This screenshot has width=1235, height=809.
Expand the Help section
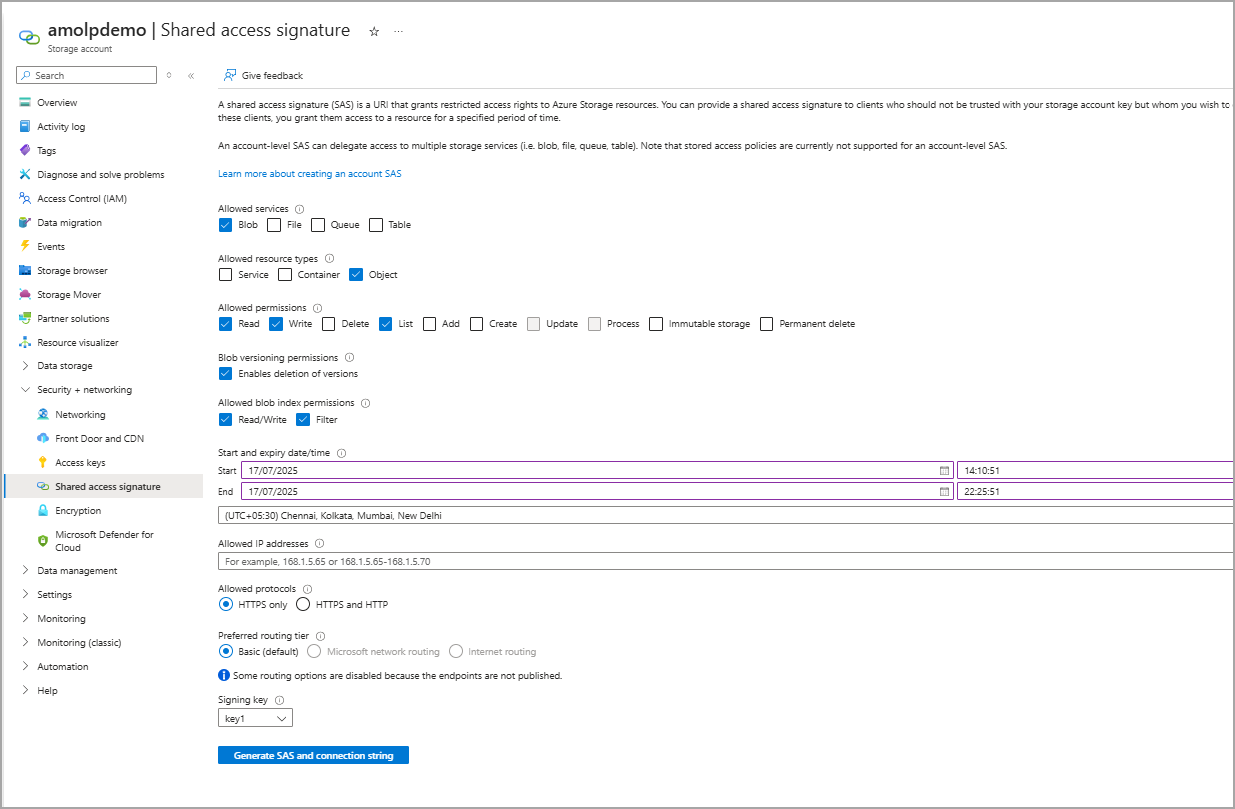click(x=25, y=691)
